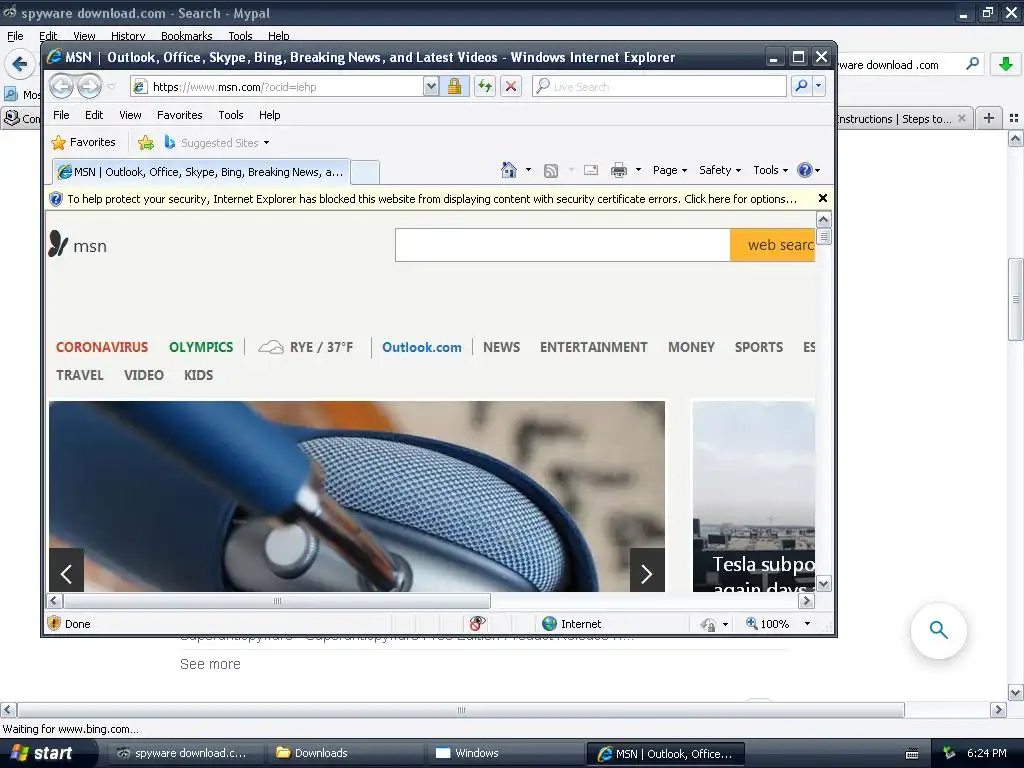Click Add to Favorites Bar star icon
Screen dimensions: 1024x768
(146, 142)
